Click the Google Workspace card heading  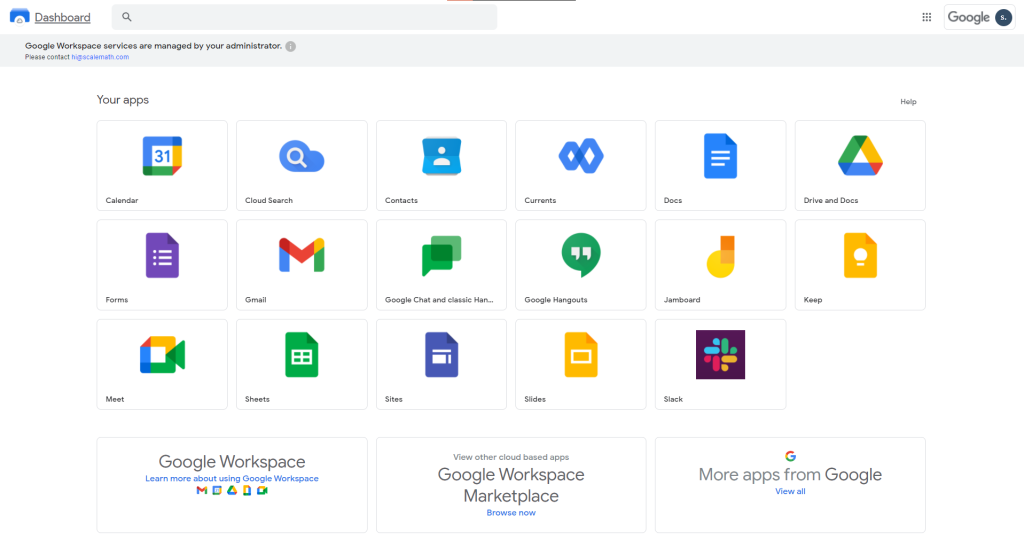[x=232, y=461]
